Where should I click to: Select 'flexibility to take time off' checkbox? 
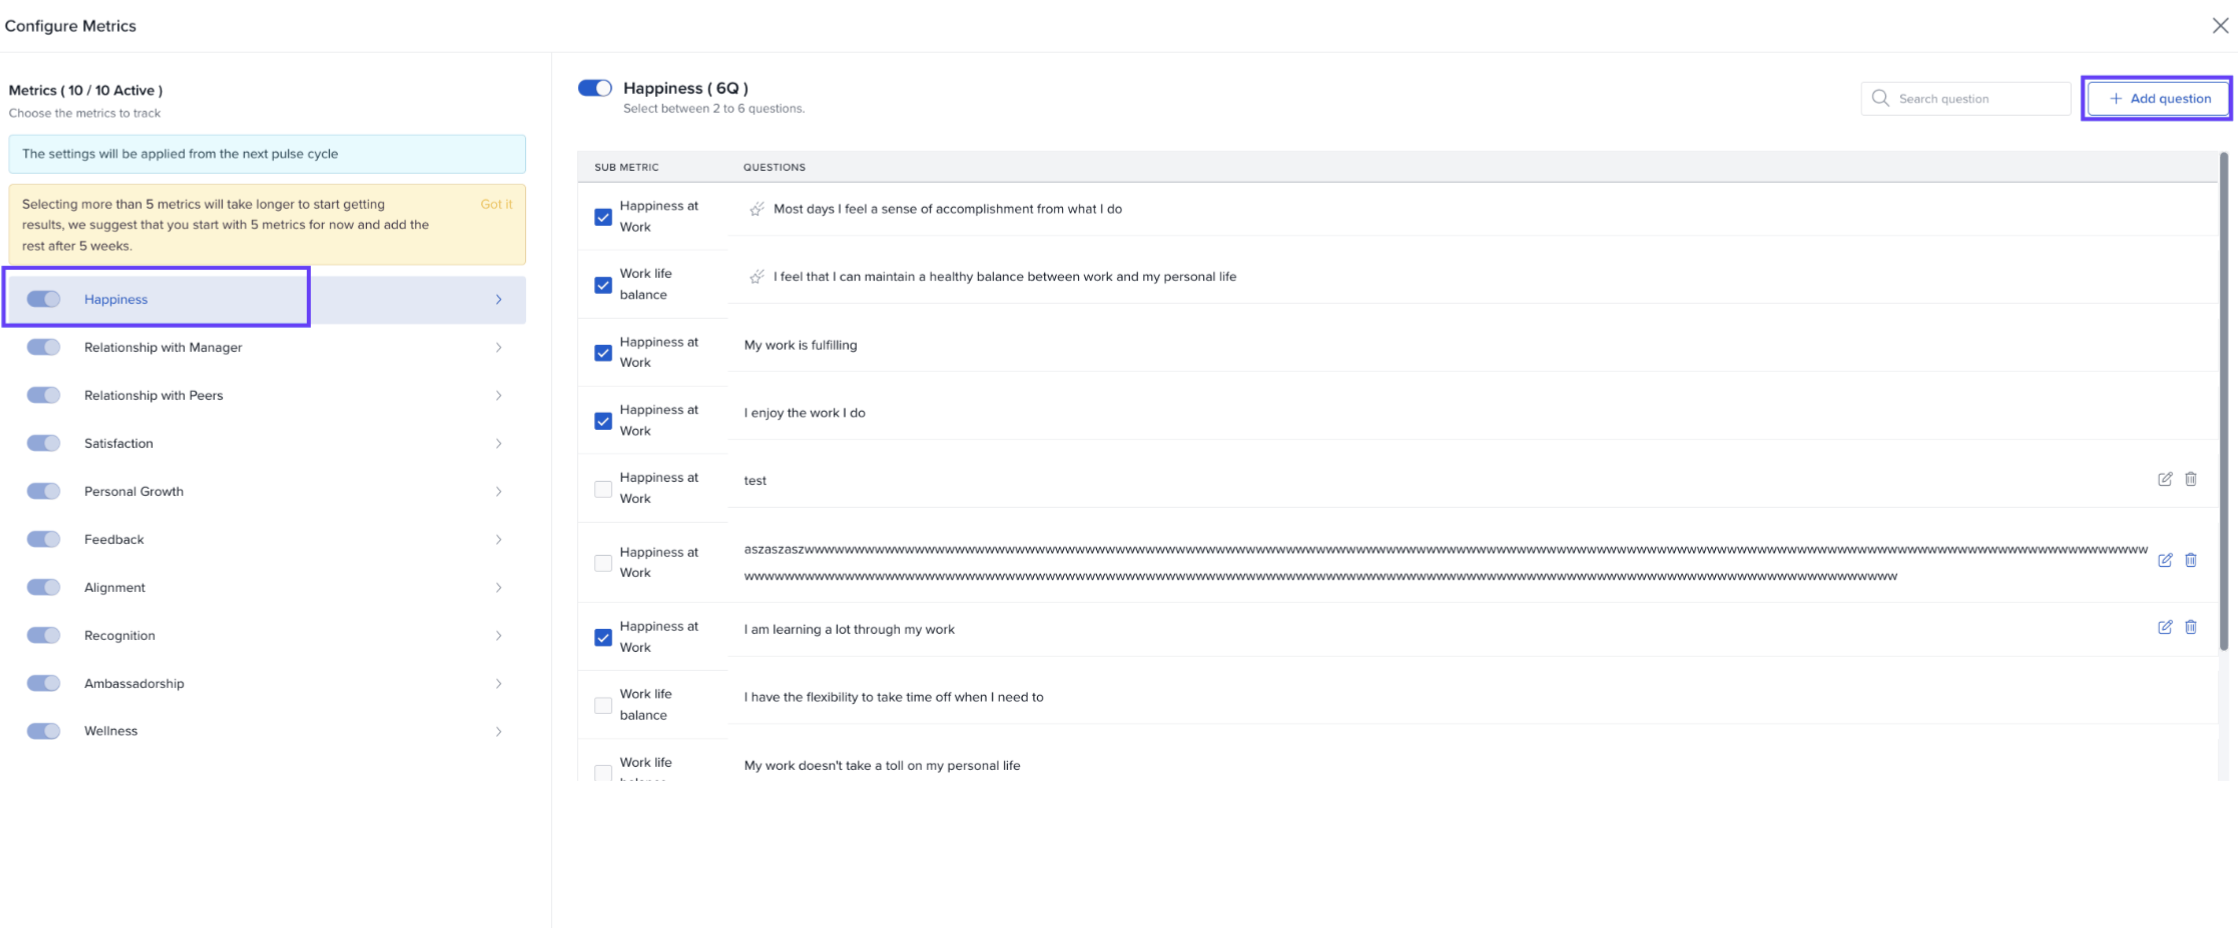603,706
